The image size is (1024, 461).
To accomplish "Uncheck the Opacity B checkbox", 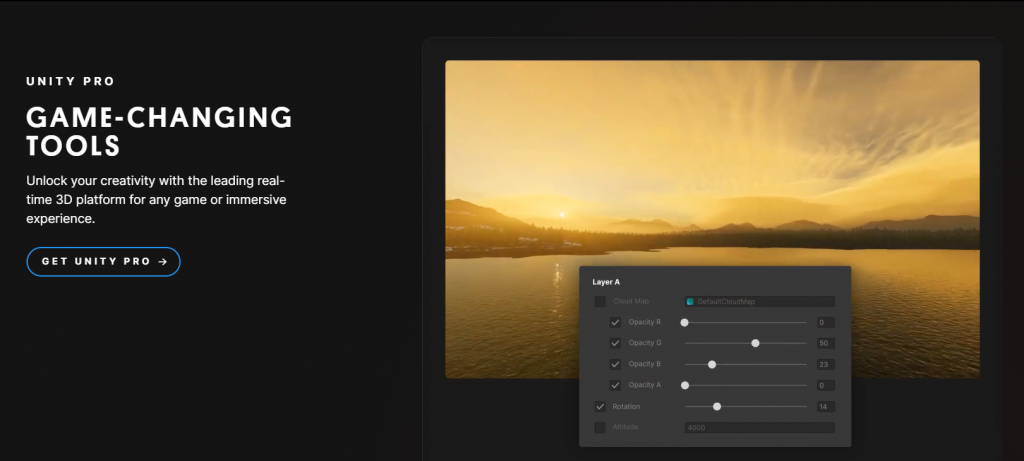I will click(x=616, y=364).
